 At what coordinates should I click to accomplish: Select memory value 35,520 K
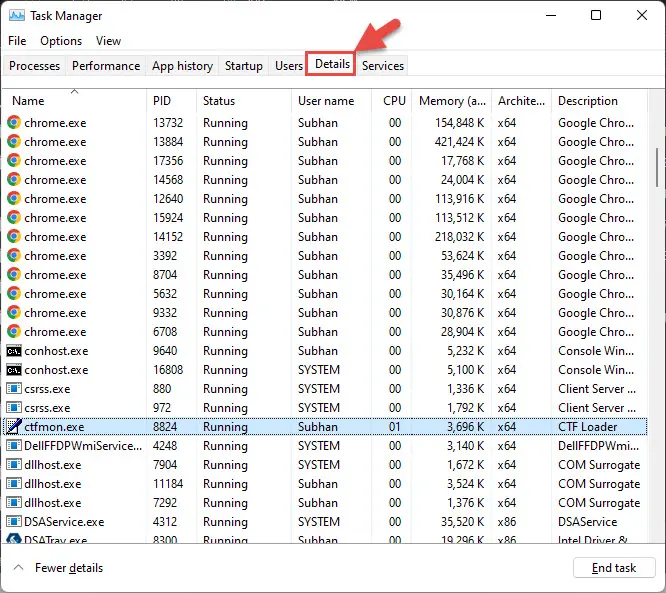click(x=462, y=522)
